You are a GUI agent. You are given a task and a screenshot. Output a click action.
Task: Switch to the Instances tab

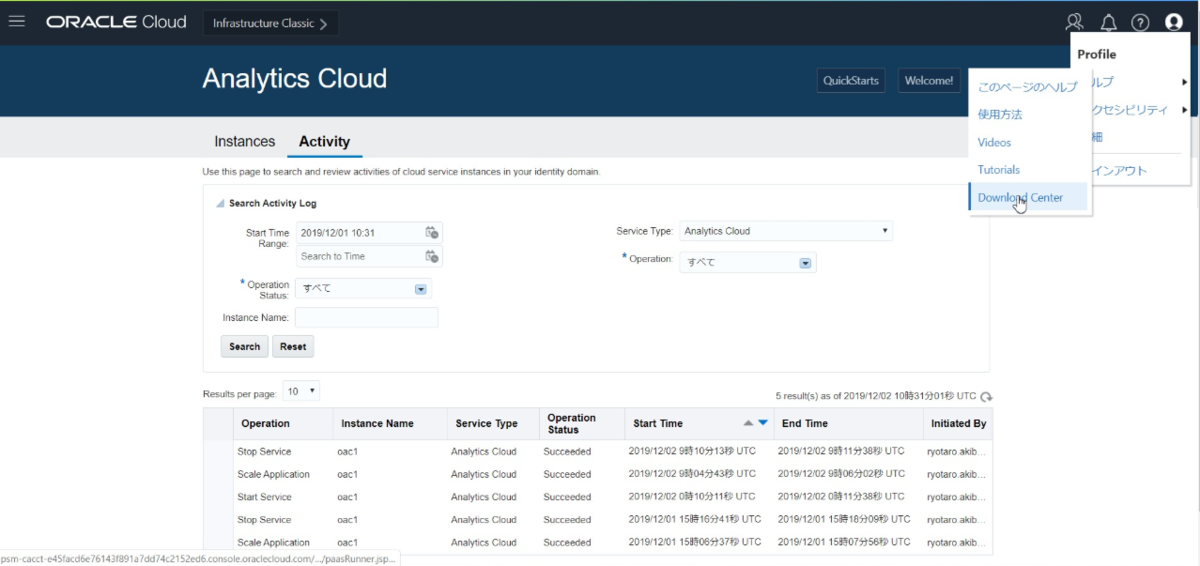[244, 141]
